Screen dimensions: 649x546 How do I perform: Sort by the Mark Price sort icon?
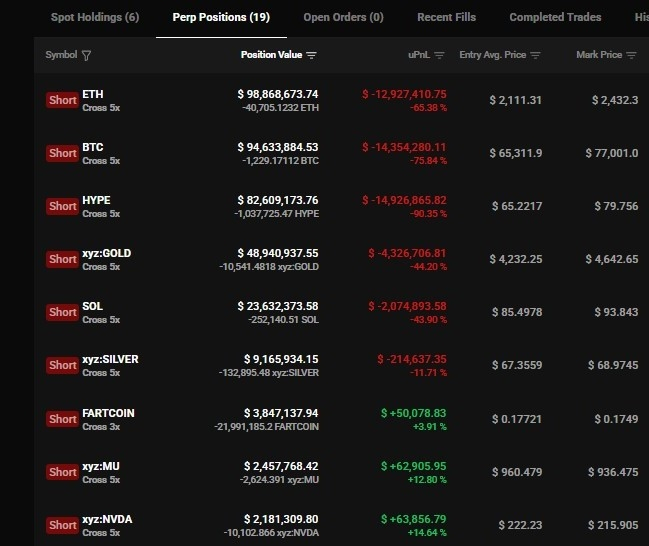(x=631, y=55)
